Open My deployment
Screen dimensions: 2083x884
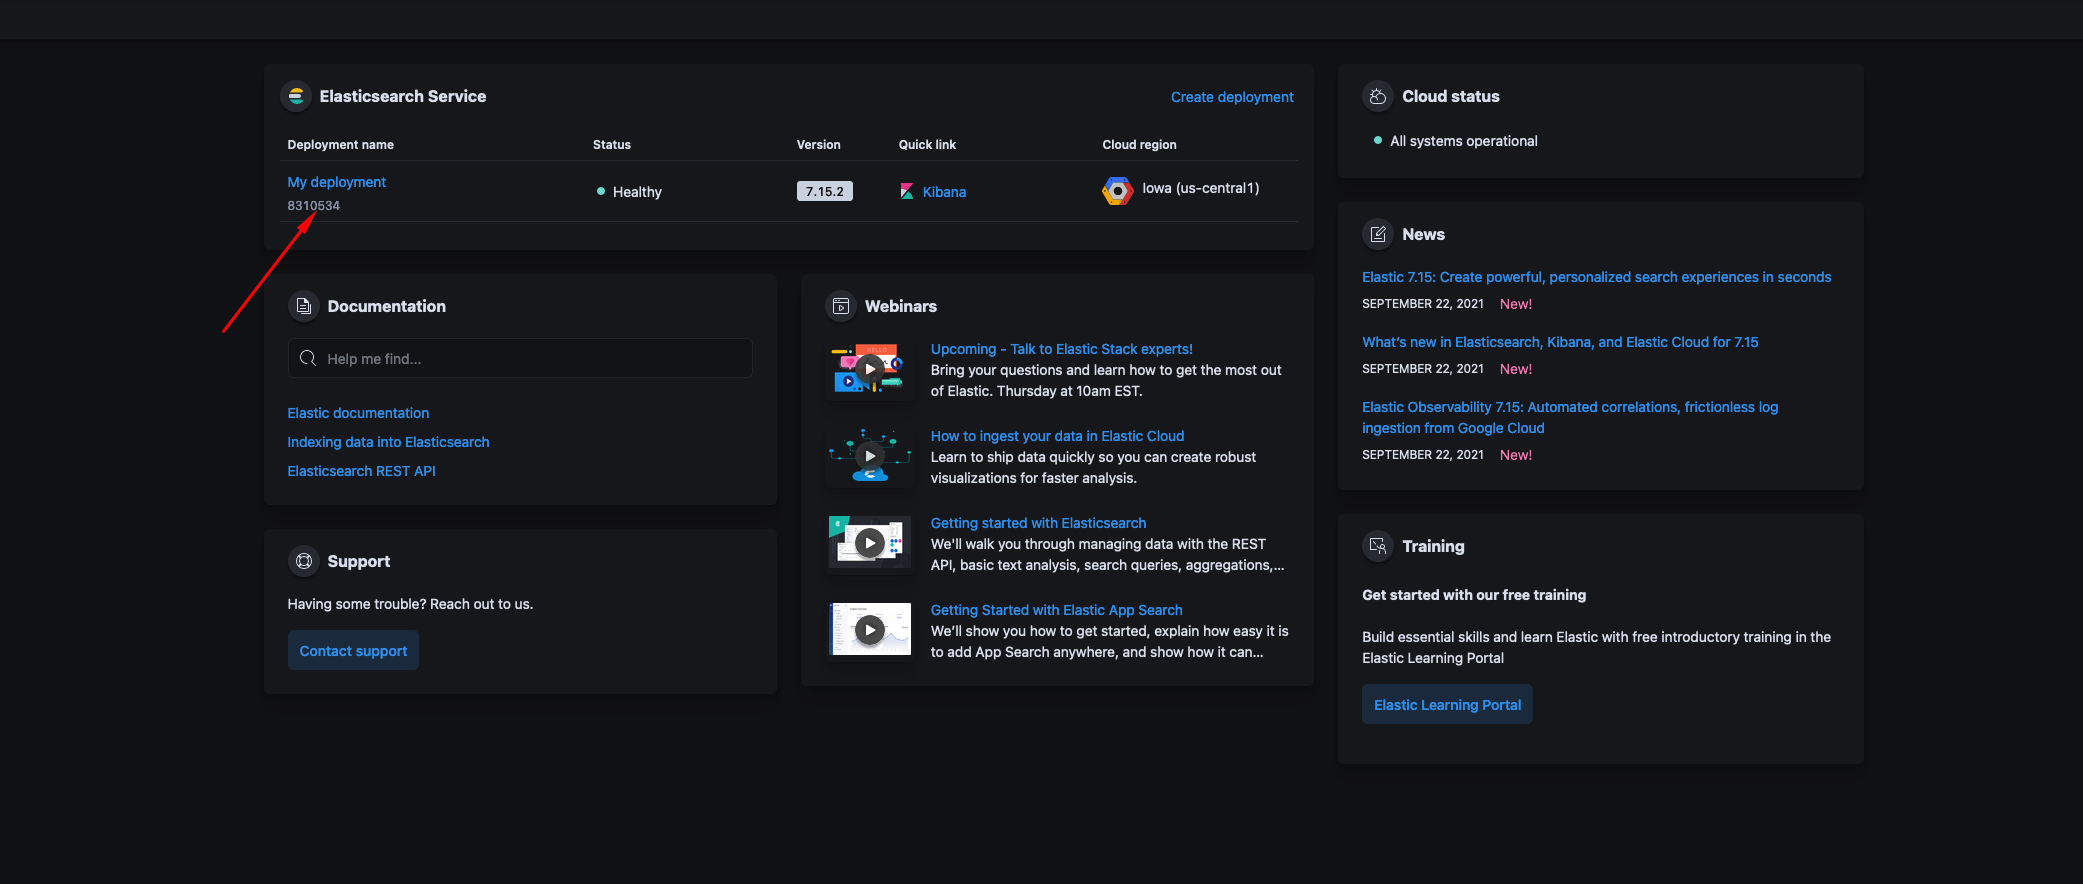(336, 182)
